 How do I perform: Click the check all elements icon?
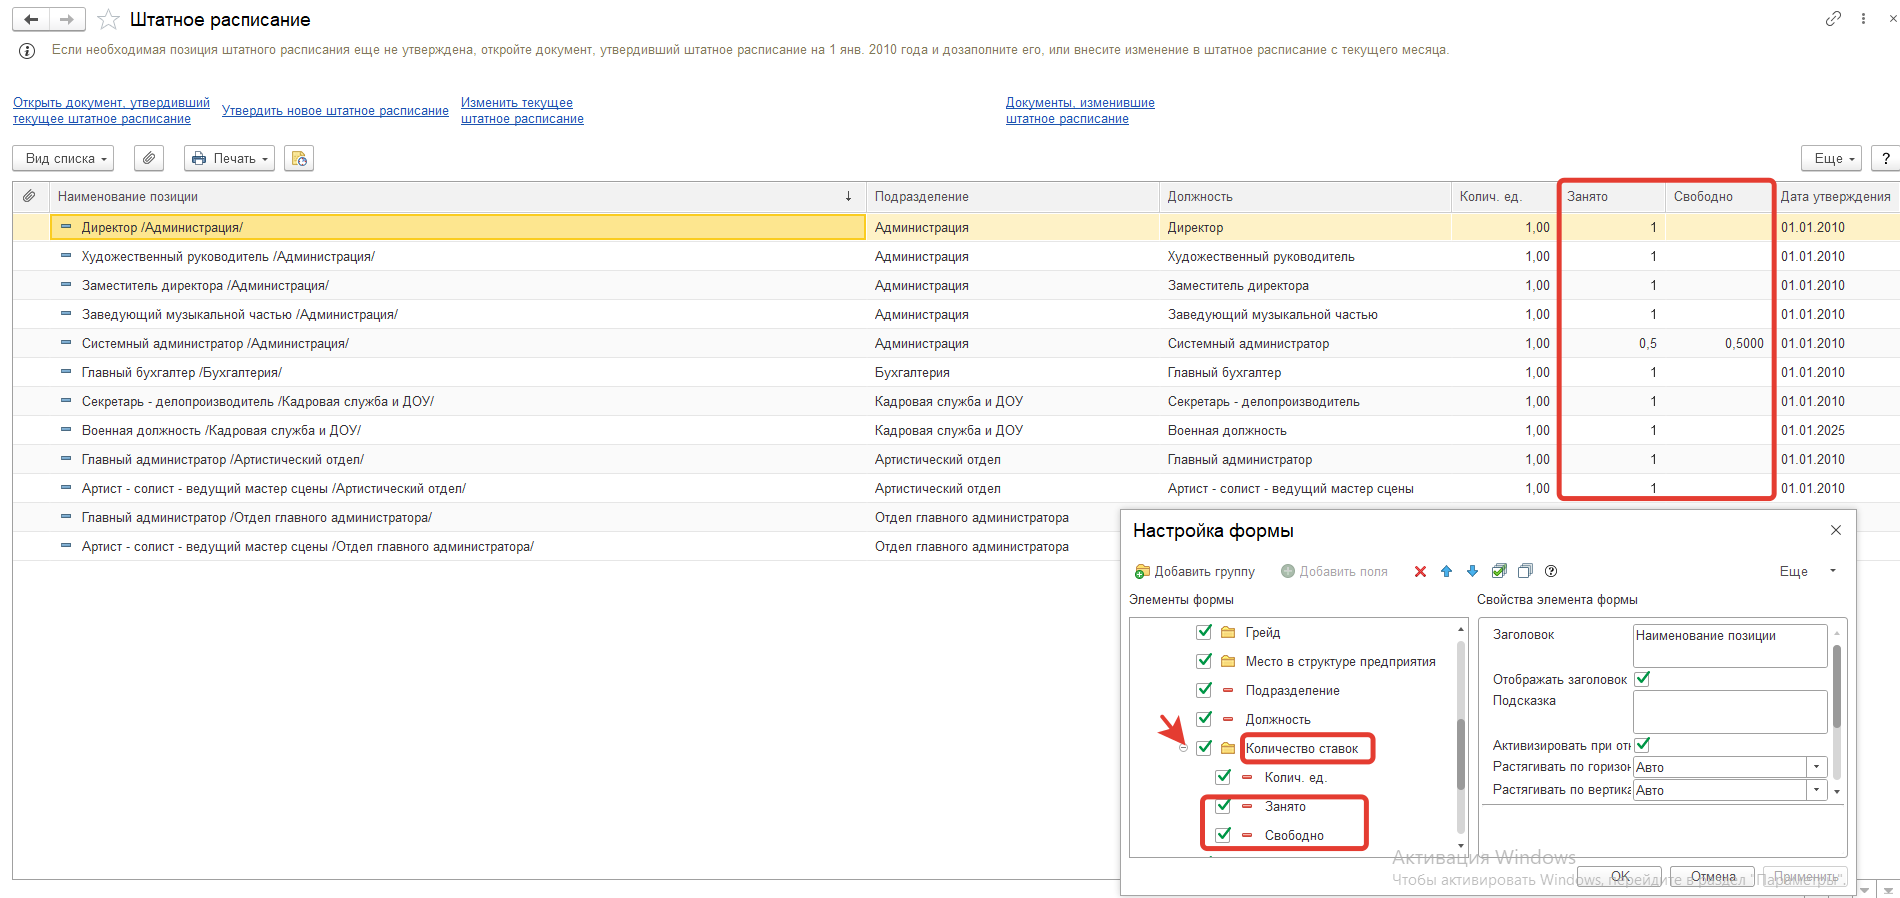tap(1499, 571)
